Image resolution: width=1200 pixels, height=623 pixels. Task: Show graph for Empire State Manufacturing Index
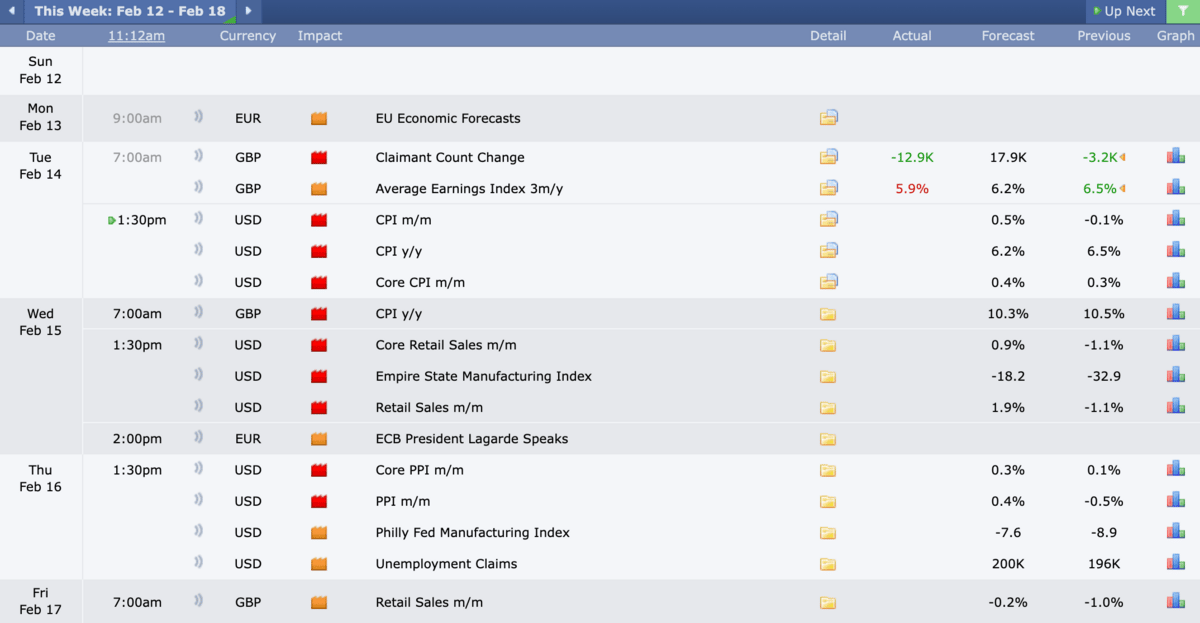1176,375
